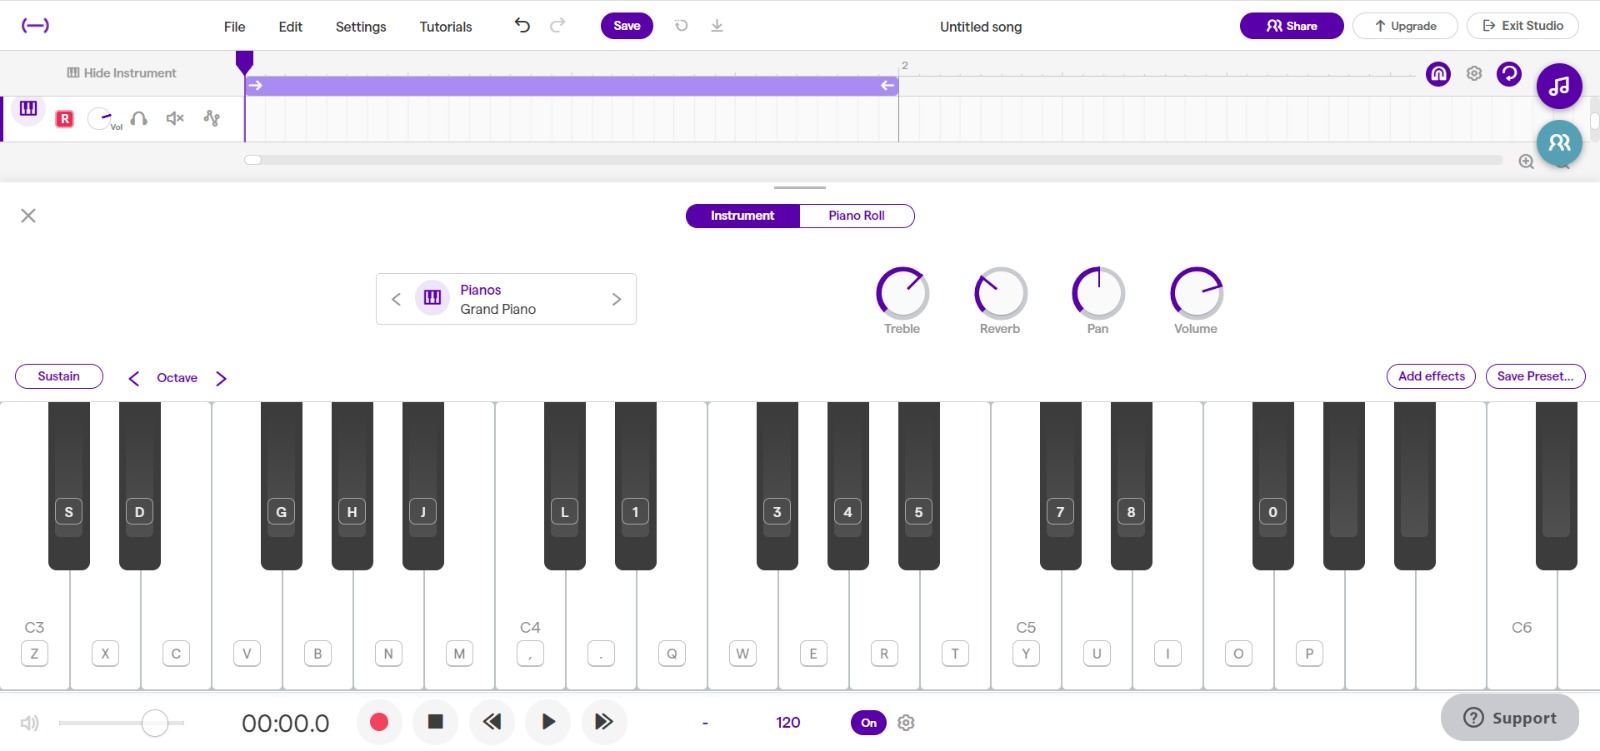Screen dimensions: 1600x751
Task: Solo the track with the headphones icon
Action: pos(139,118)
